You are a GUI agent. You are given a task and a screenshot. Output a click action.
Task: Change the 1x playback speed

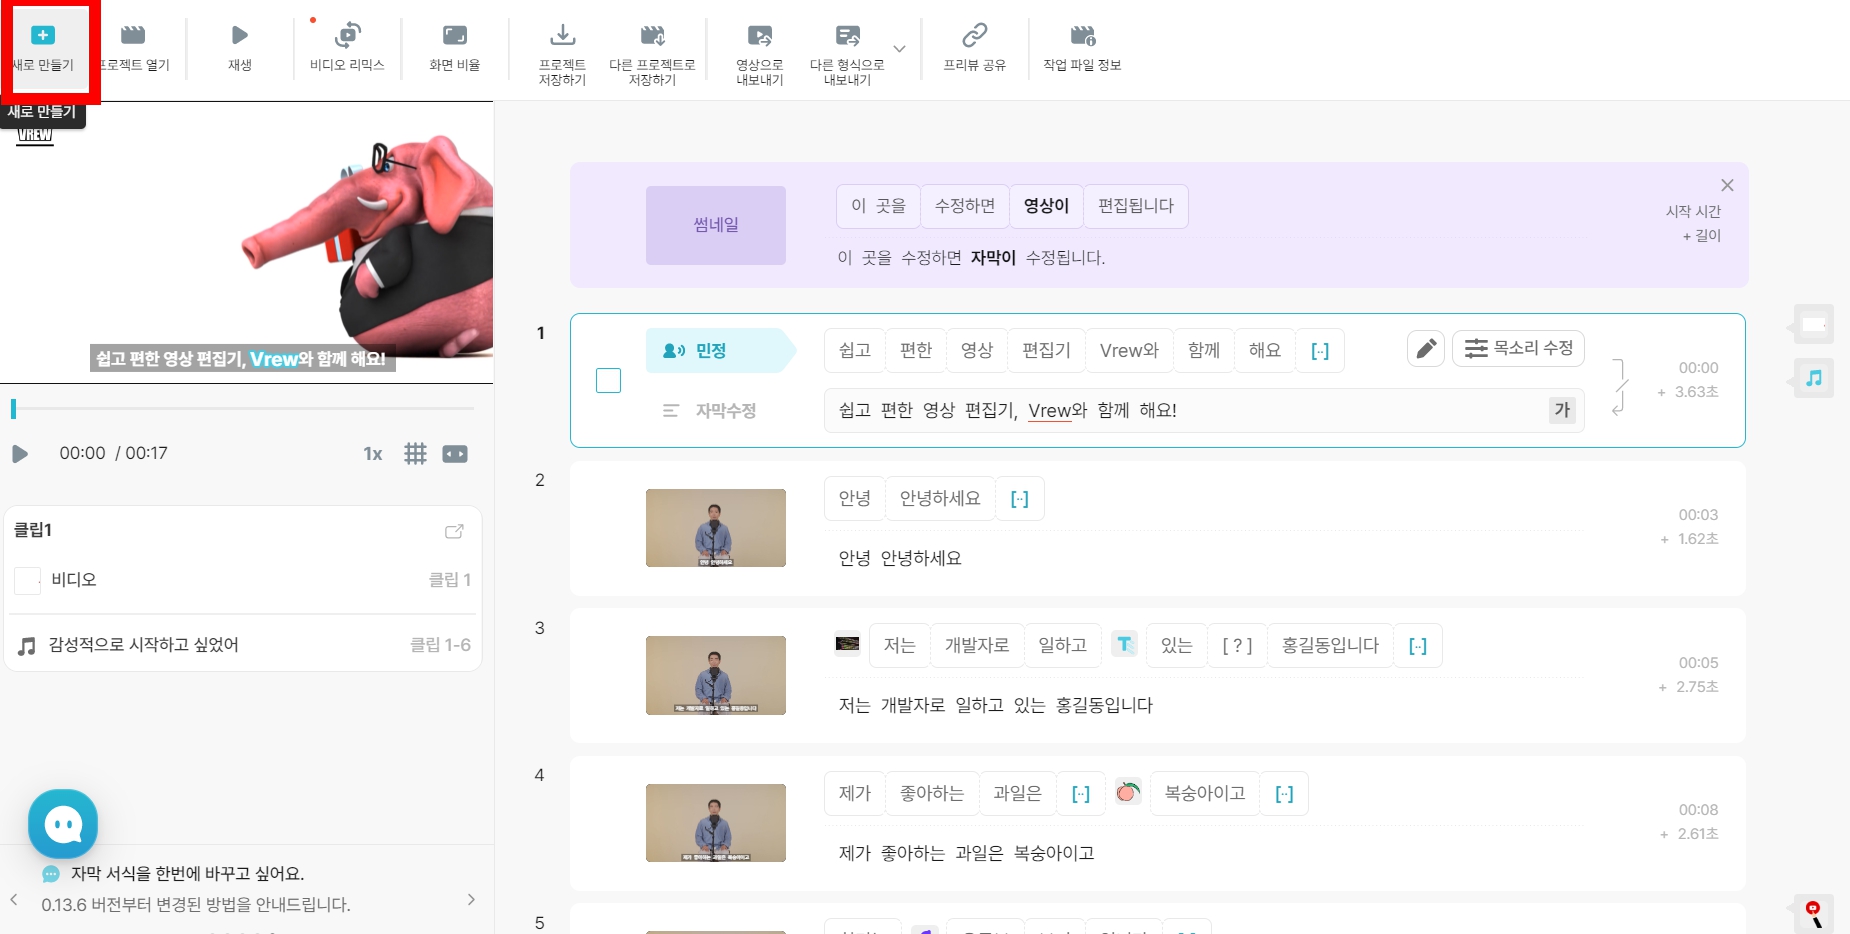(x=373, y=454)
